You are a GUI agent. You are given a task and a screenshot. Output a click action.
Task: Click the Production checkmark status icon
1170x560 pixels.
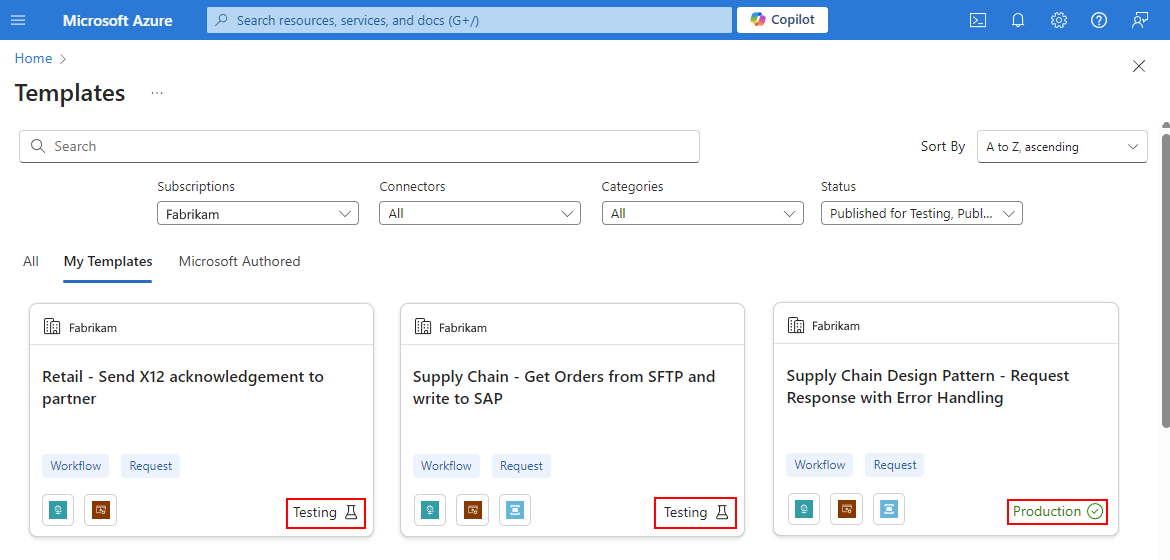1095,511
